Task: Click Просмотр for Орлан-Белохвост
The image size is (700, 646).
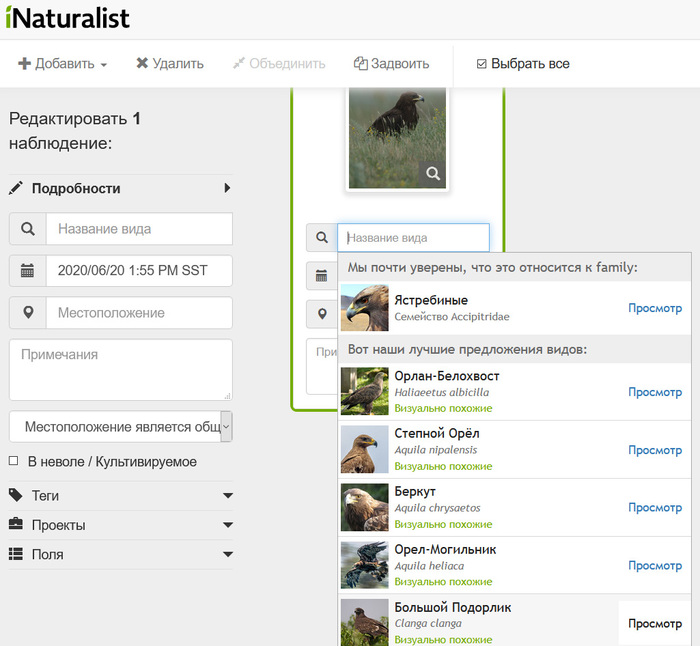Action: point(655,392)
